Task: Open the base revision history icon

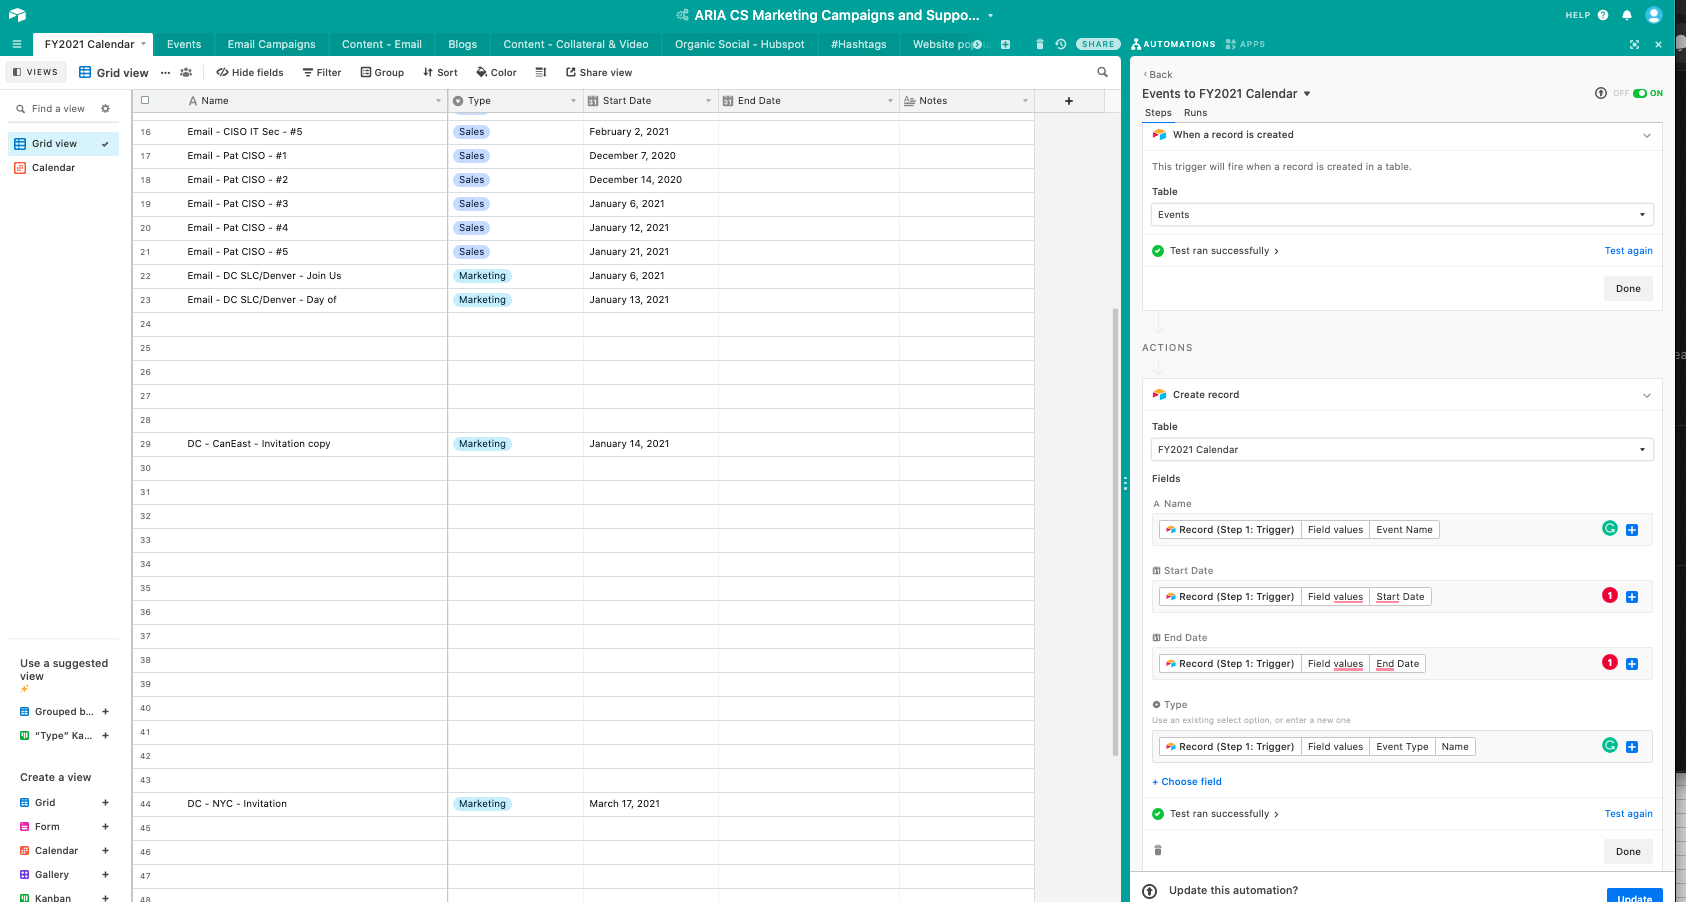Action: click(1061, 44)
